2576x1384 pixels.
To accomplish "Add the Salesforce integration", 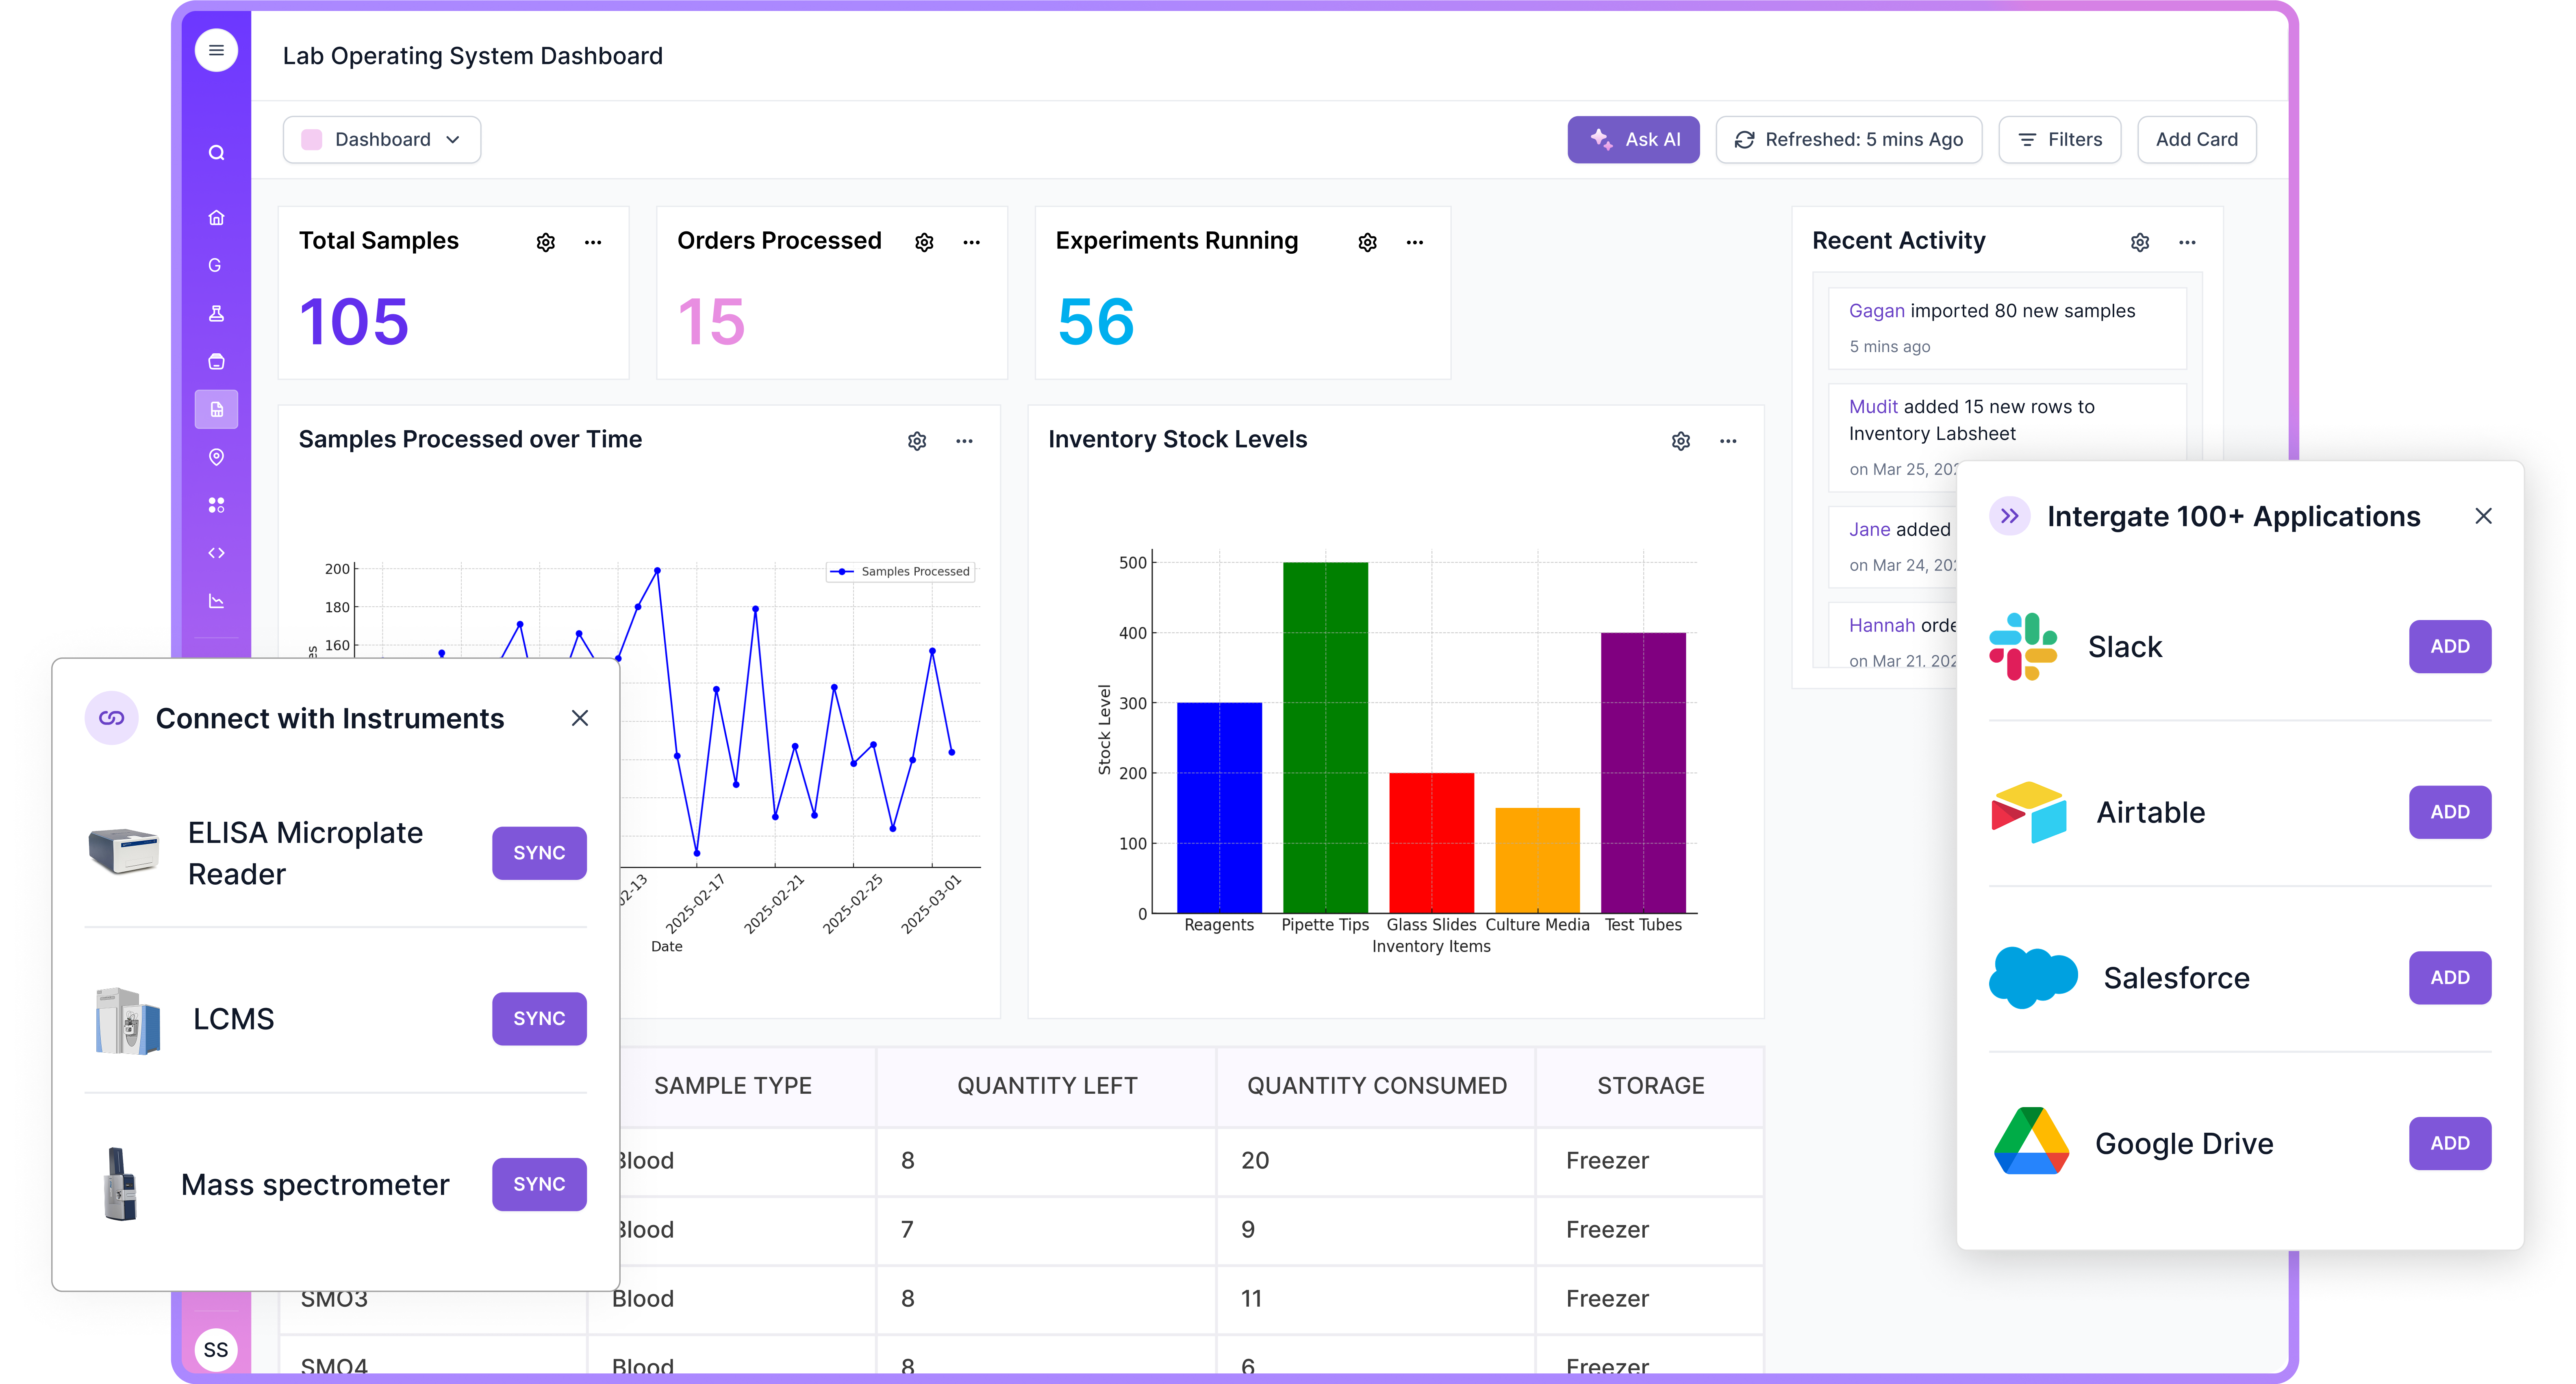I will coord(2450,978).
